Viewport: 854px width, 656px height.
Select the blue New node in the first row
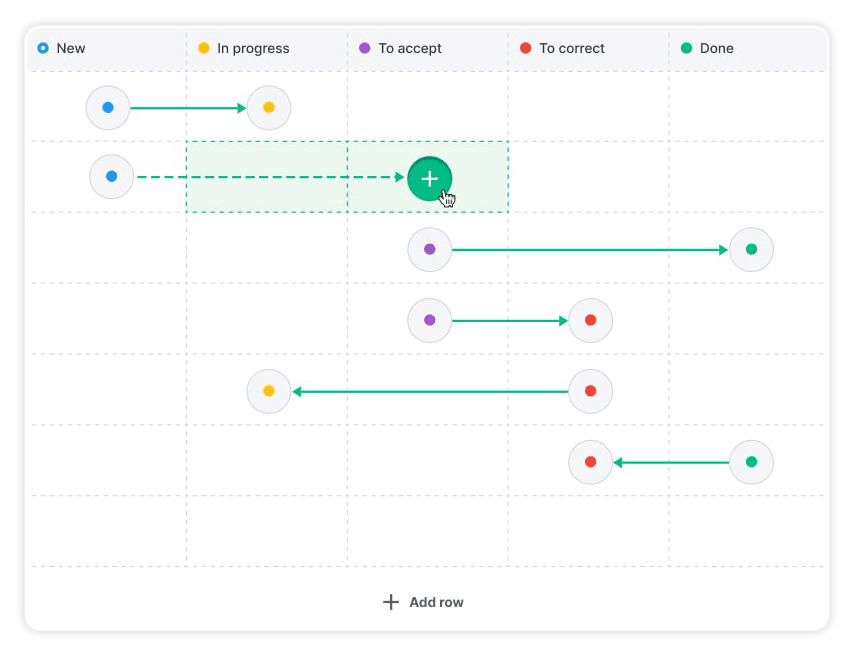[x=108, y=108]
